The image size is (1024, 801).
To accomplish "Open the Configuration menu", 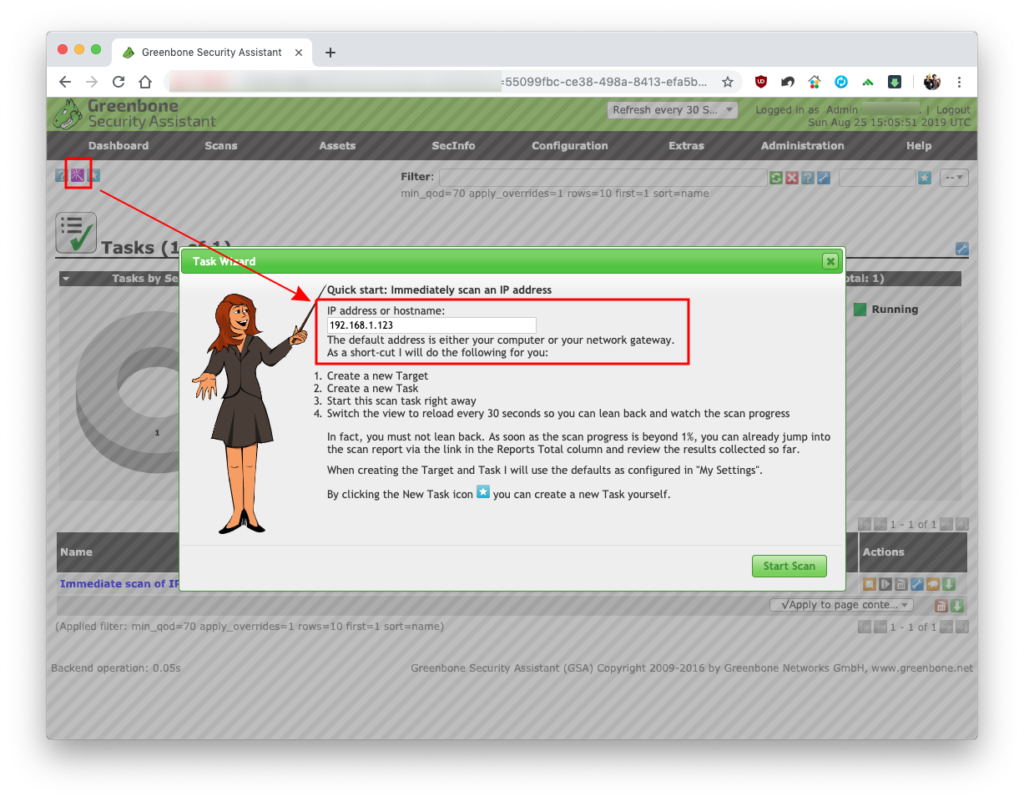I will tap(569, 146).
